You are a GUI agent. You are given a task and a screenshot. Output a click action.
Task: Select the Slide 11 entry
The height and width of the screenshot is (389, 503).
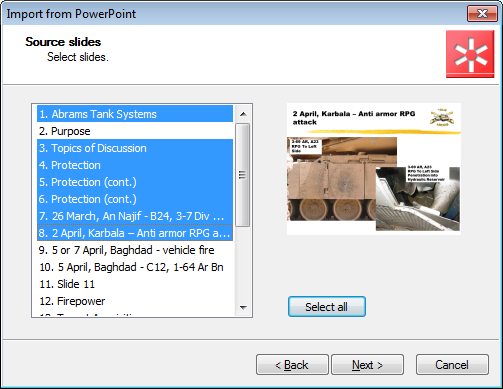coord(135,284)
